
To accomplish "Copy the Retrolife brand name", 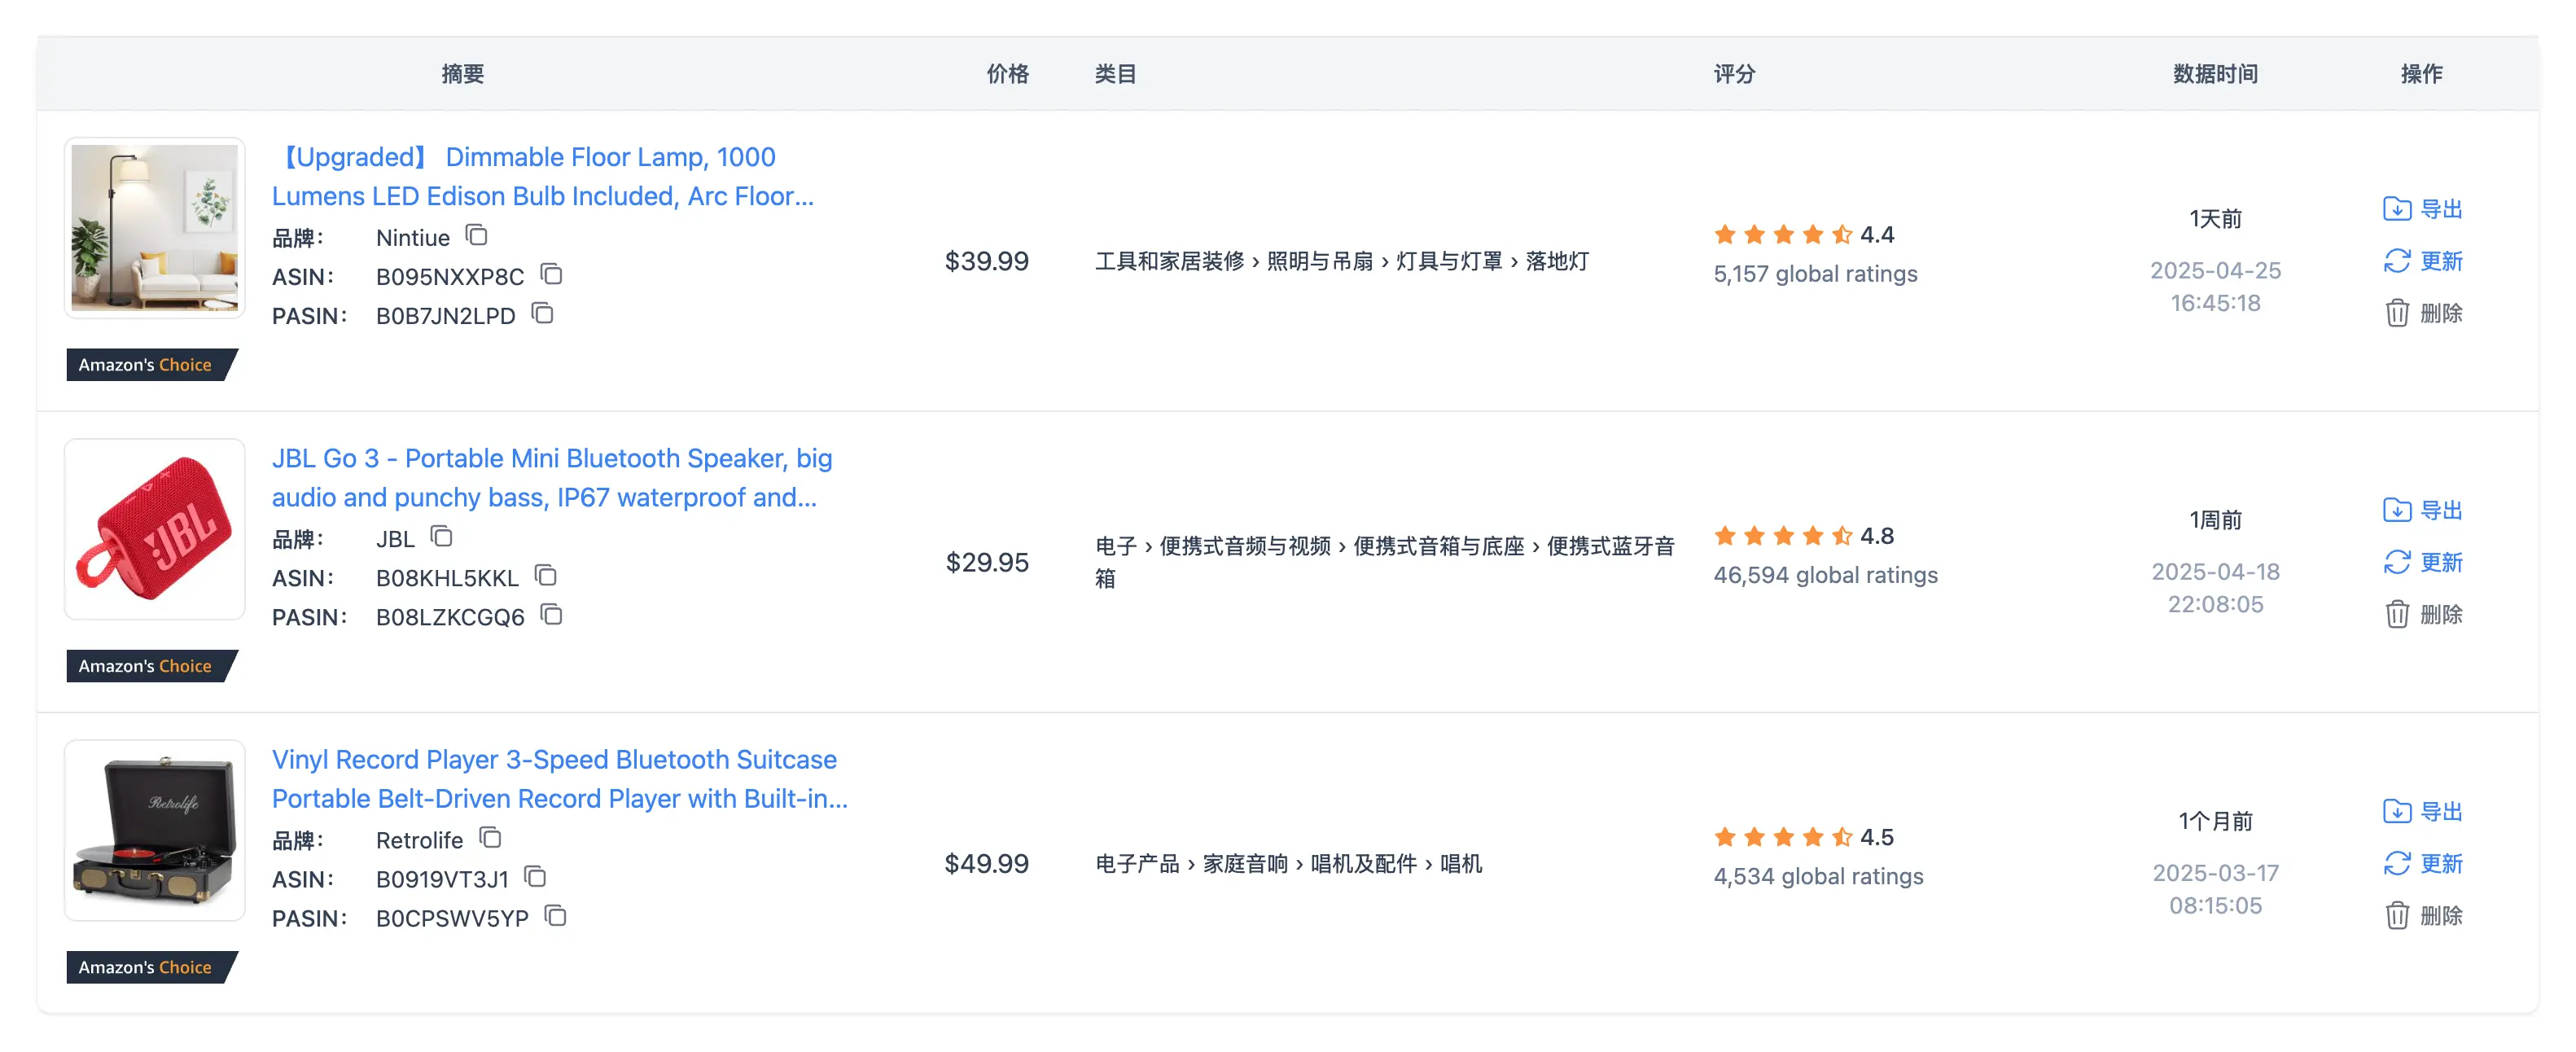I will click(x=490, y=838).
